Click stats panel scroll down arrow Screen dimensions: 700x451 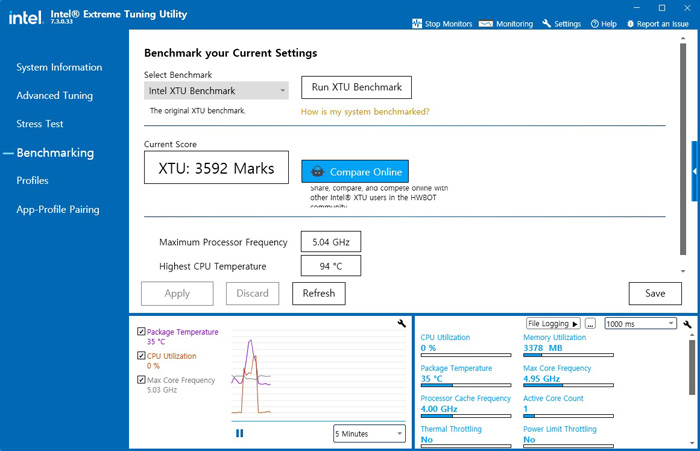(692, 443)
